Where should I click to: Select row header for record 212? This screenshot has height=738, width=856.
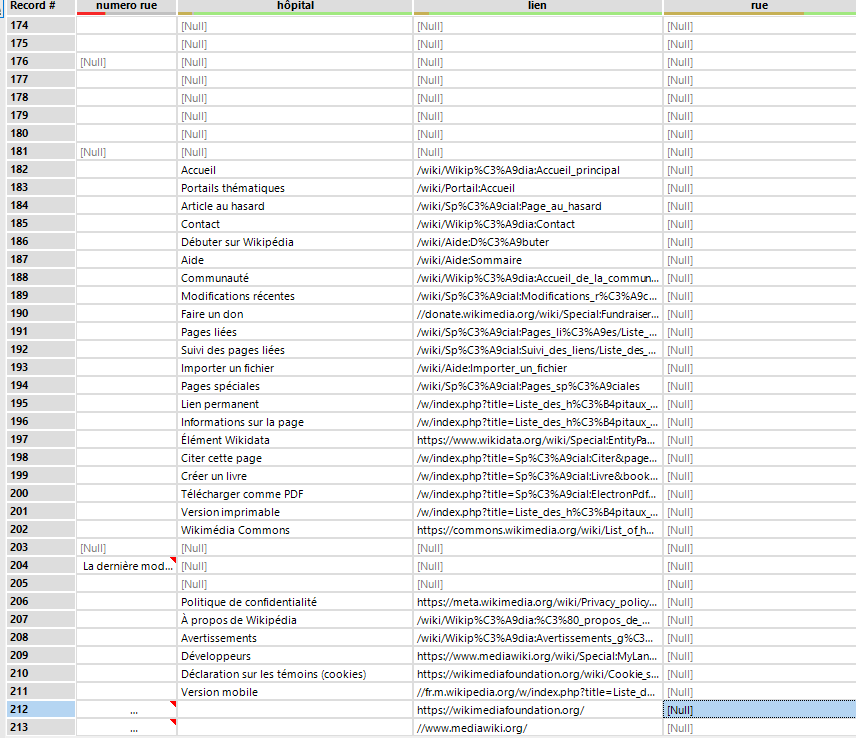coord(40,710)
